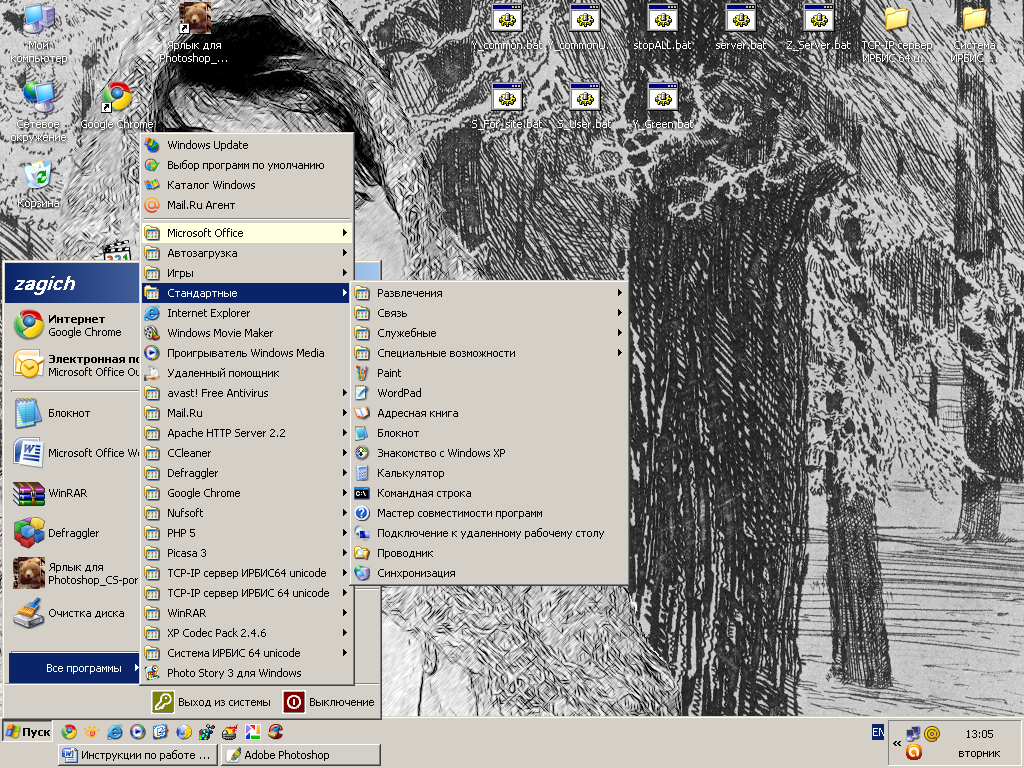Open the XP Codec Pack 2.4.6 folder

point(247,633)
